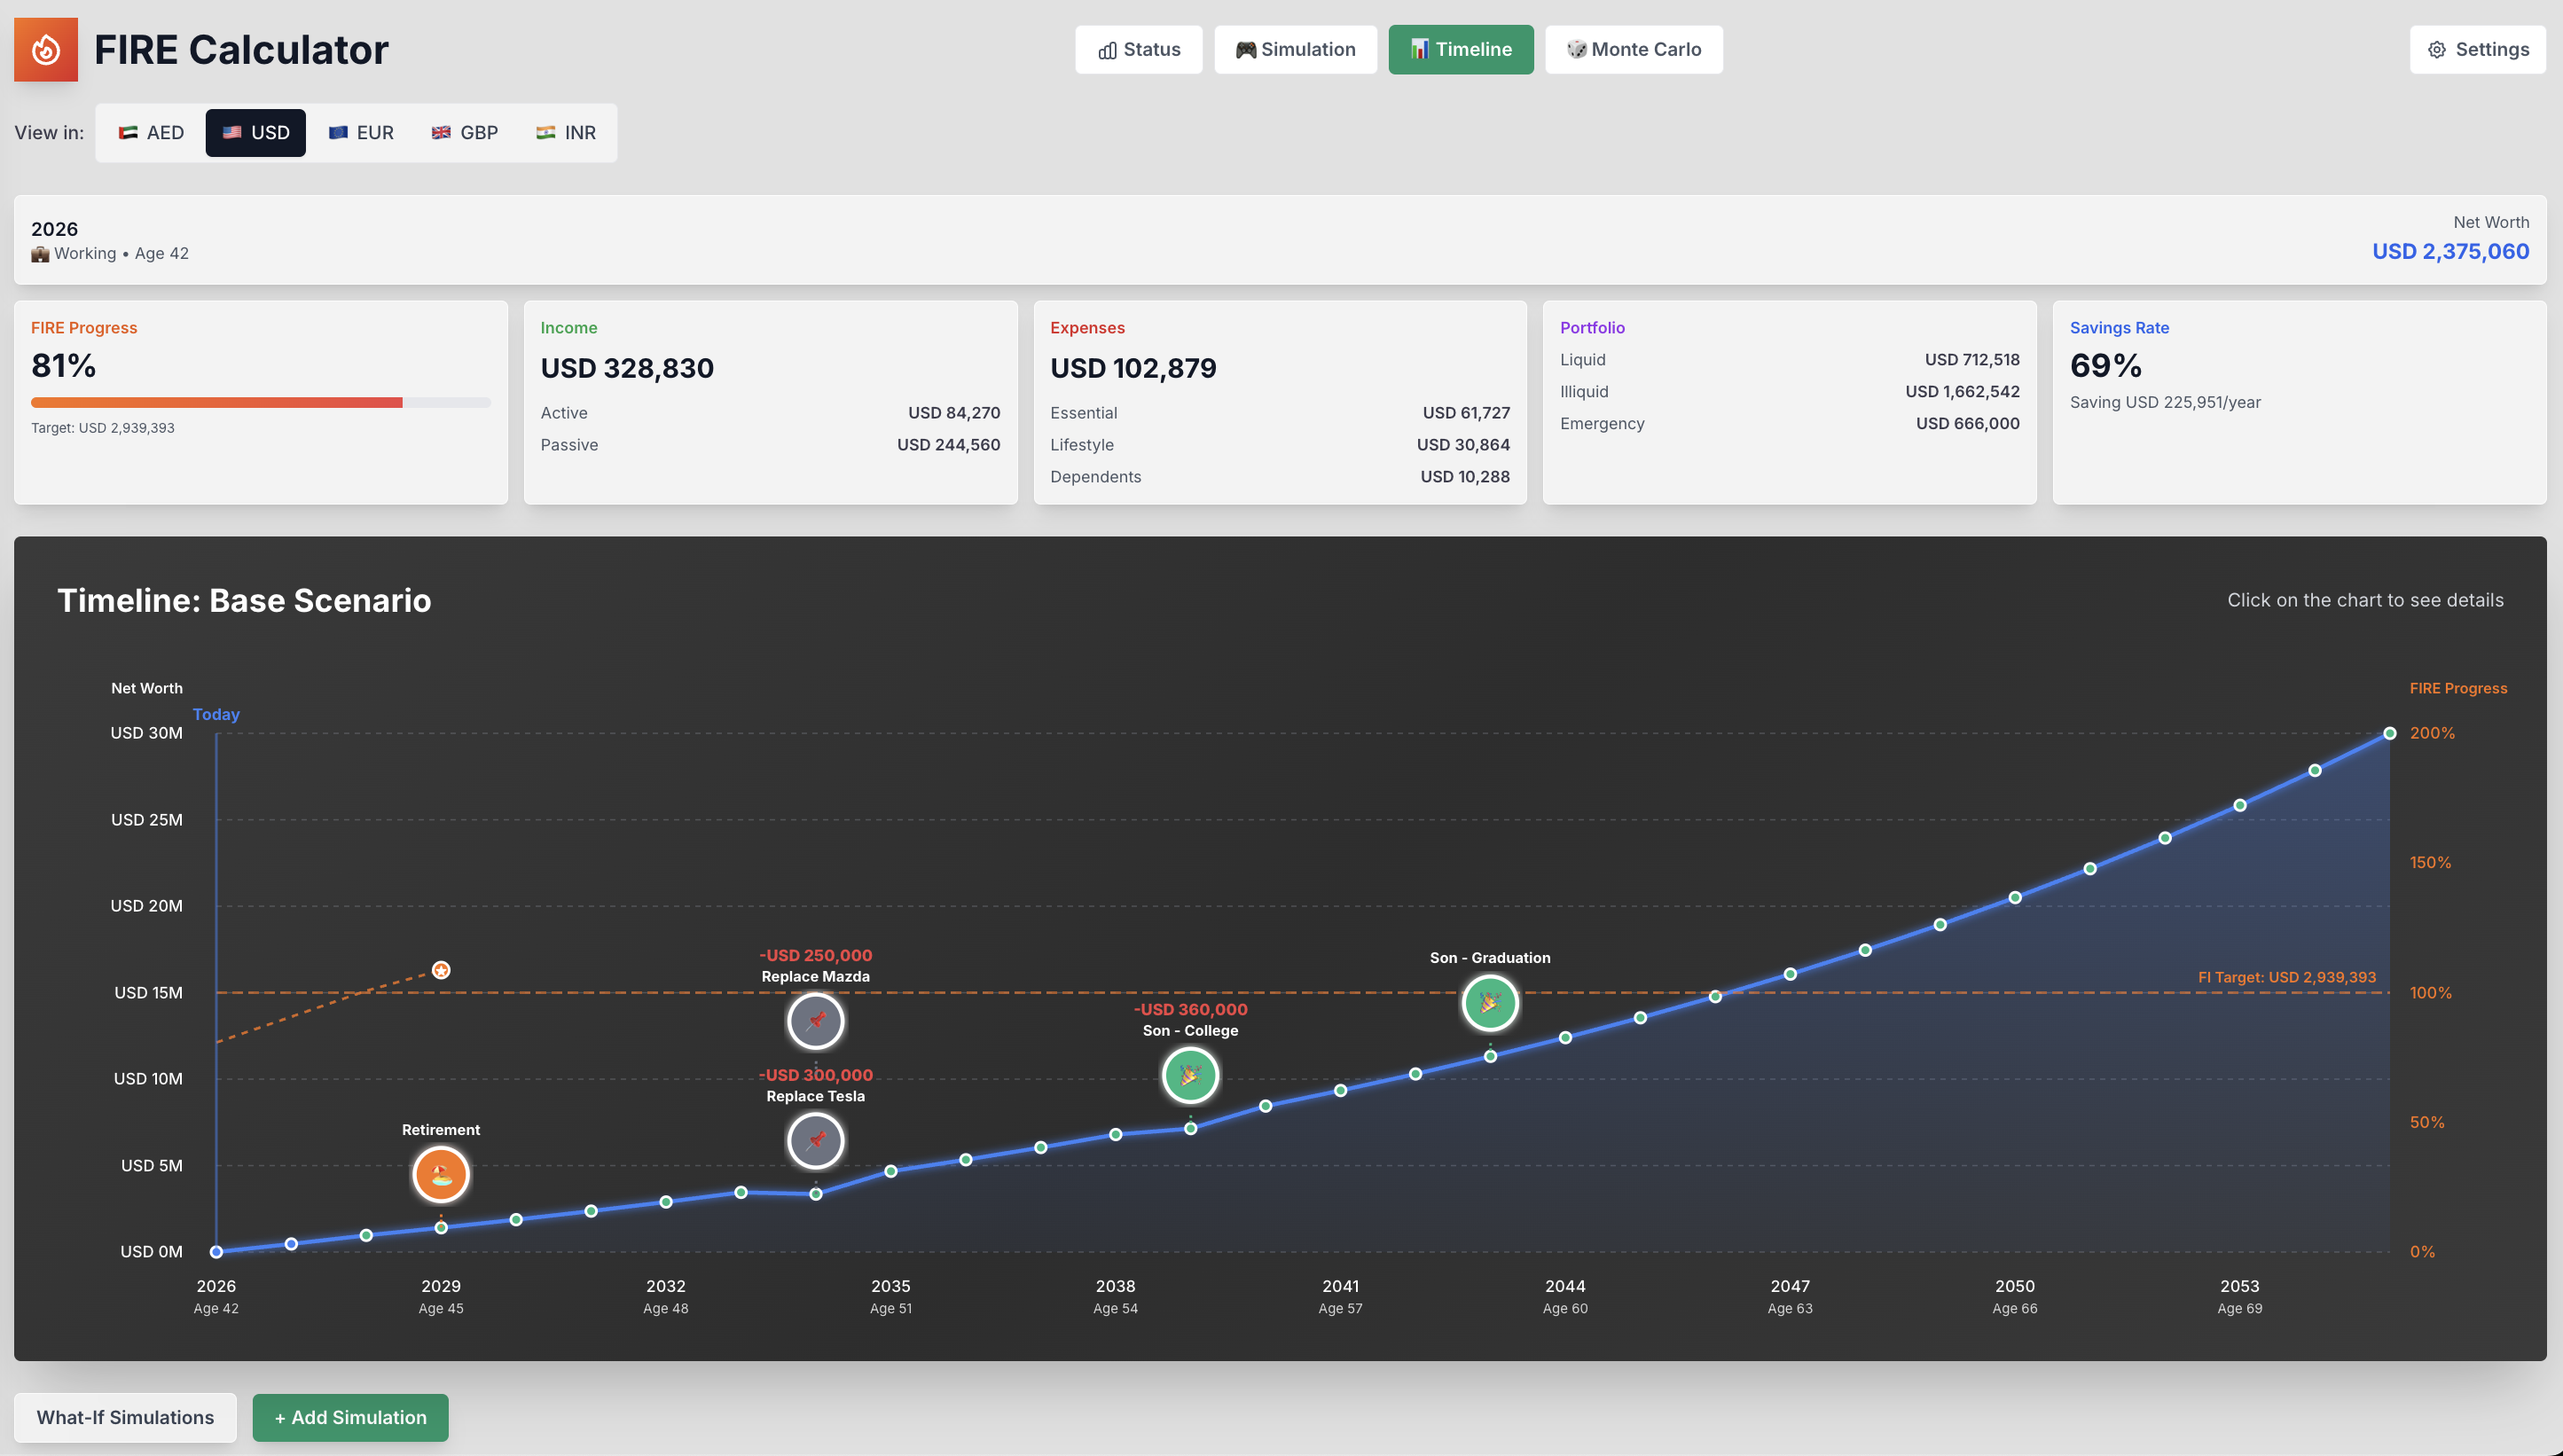
Task: Open Settings via the gear icon
Action: 2437,49
